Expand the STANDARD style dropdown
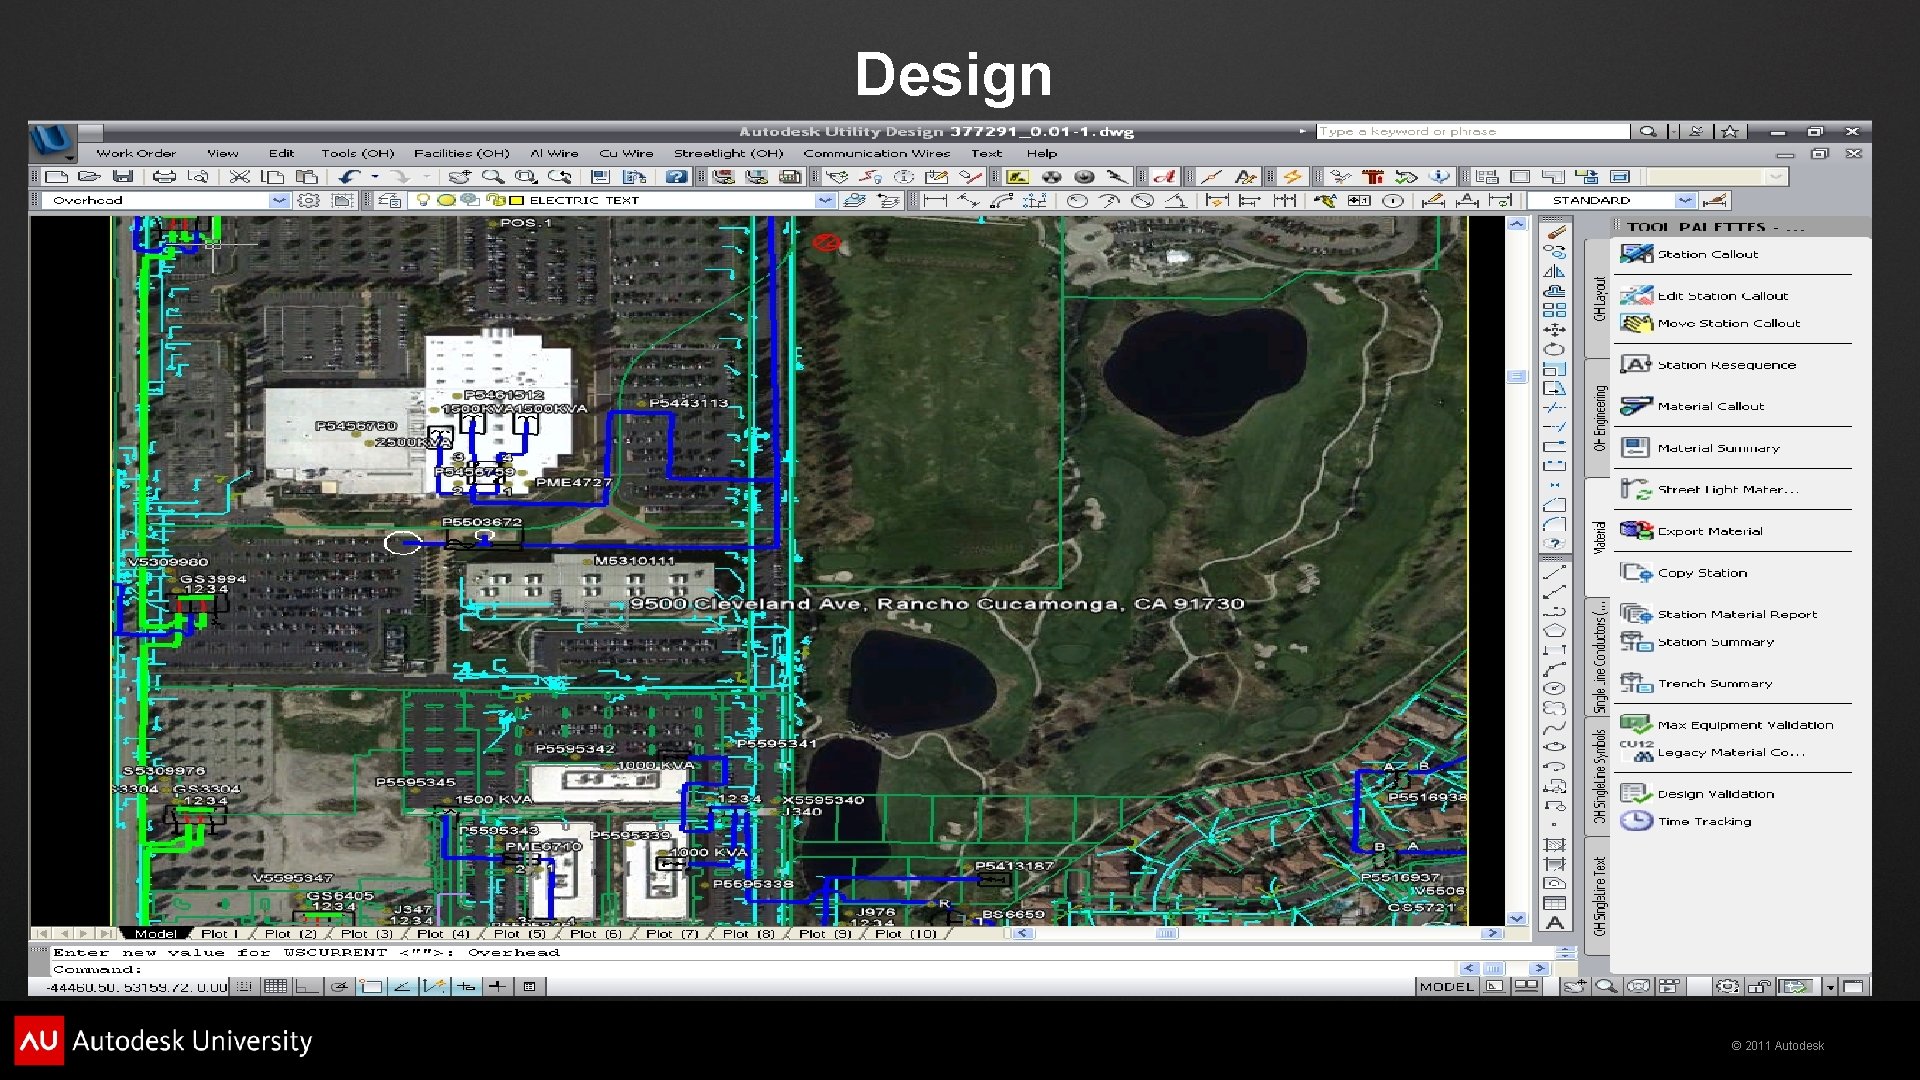 (x=1685, y=200)
